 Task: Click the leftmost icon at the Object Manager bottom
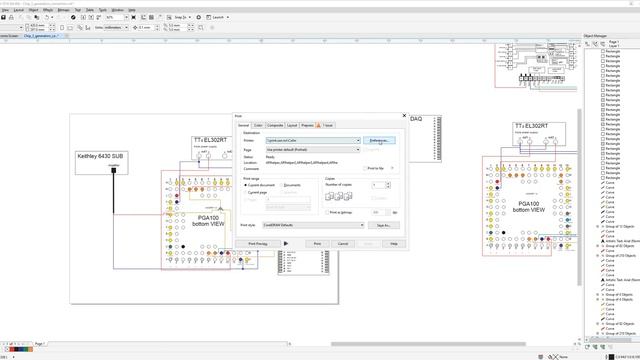[587, 347]
